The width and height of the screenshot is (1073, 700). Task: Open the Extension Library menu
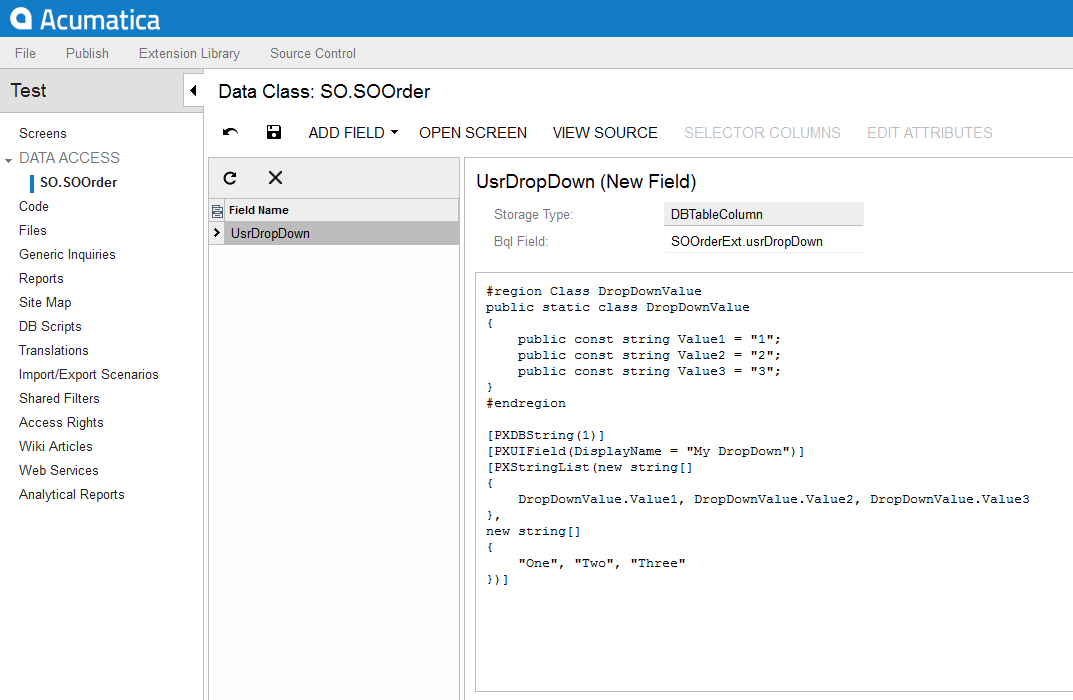point(189,53)
